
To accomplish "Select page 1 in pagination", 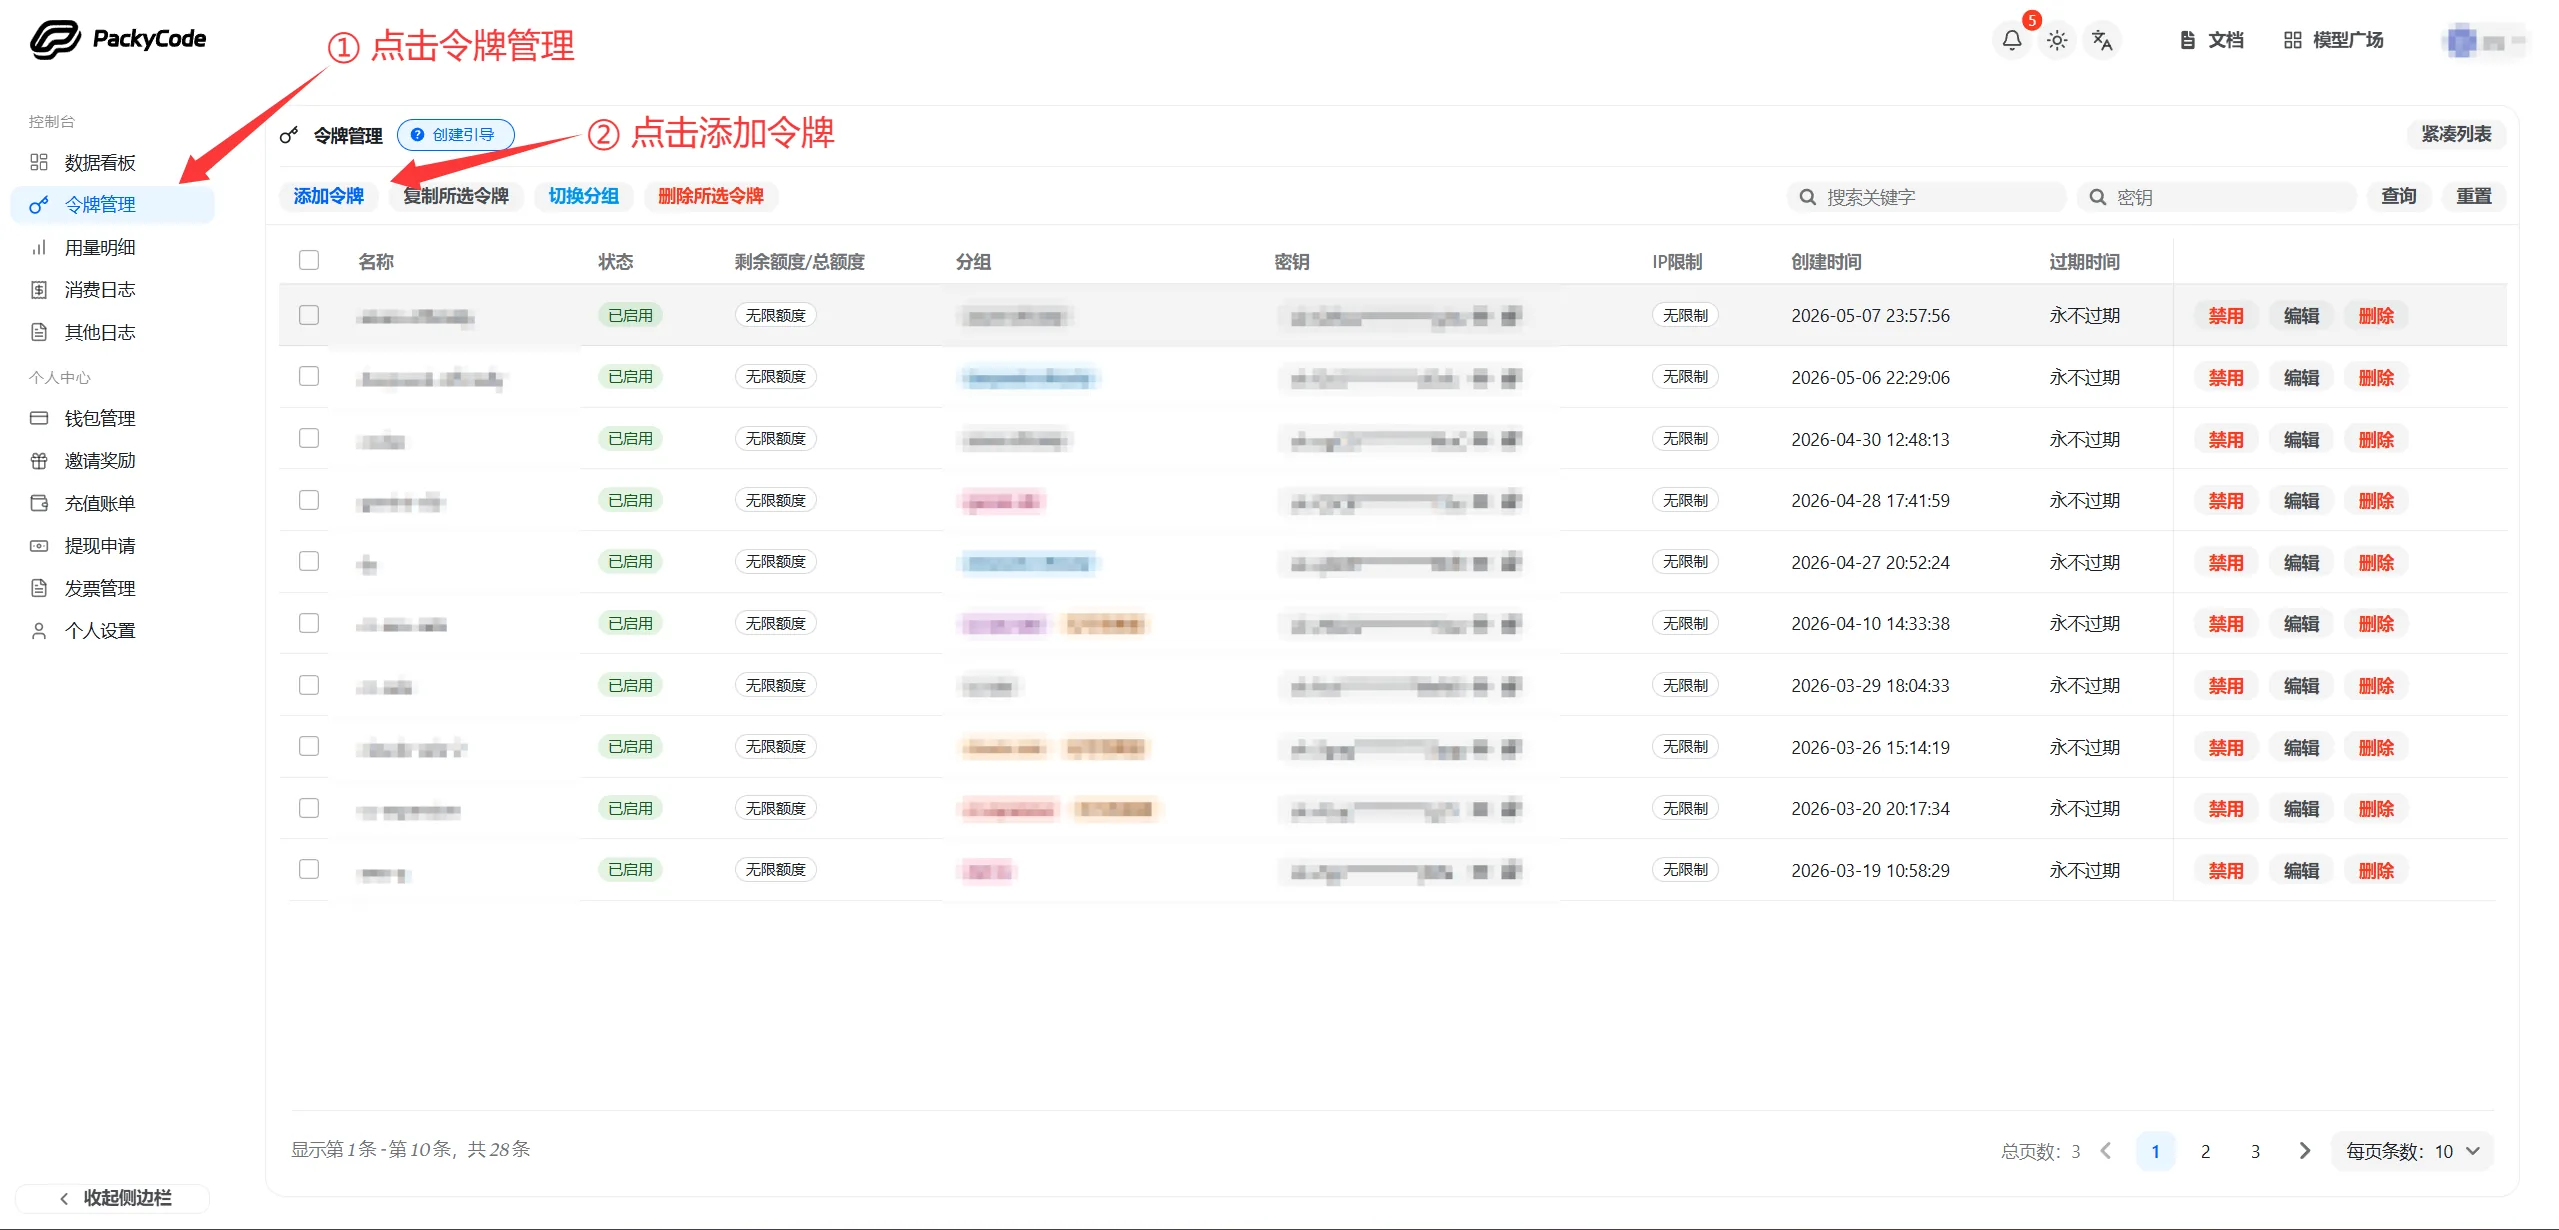I will pyautogui.click(x=2155, y=1151).
